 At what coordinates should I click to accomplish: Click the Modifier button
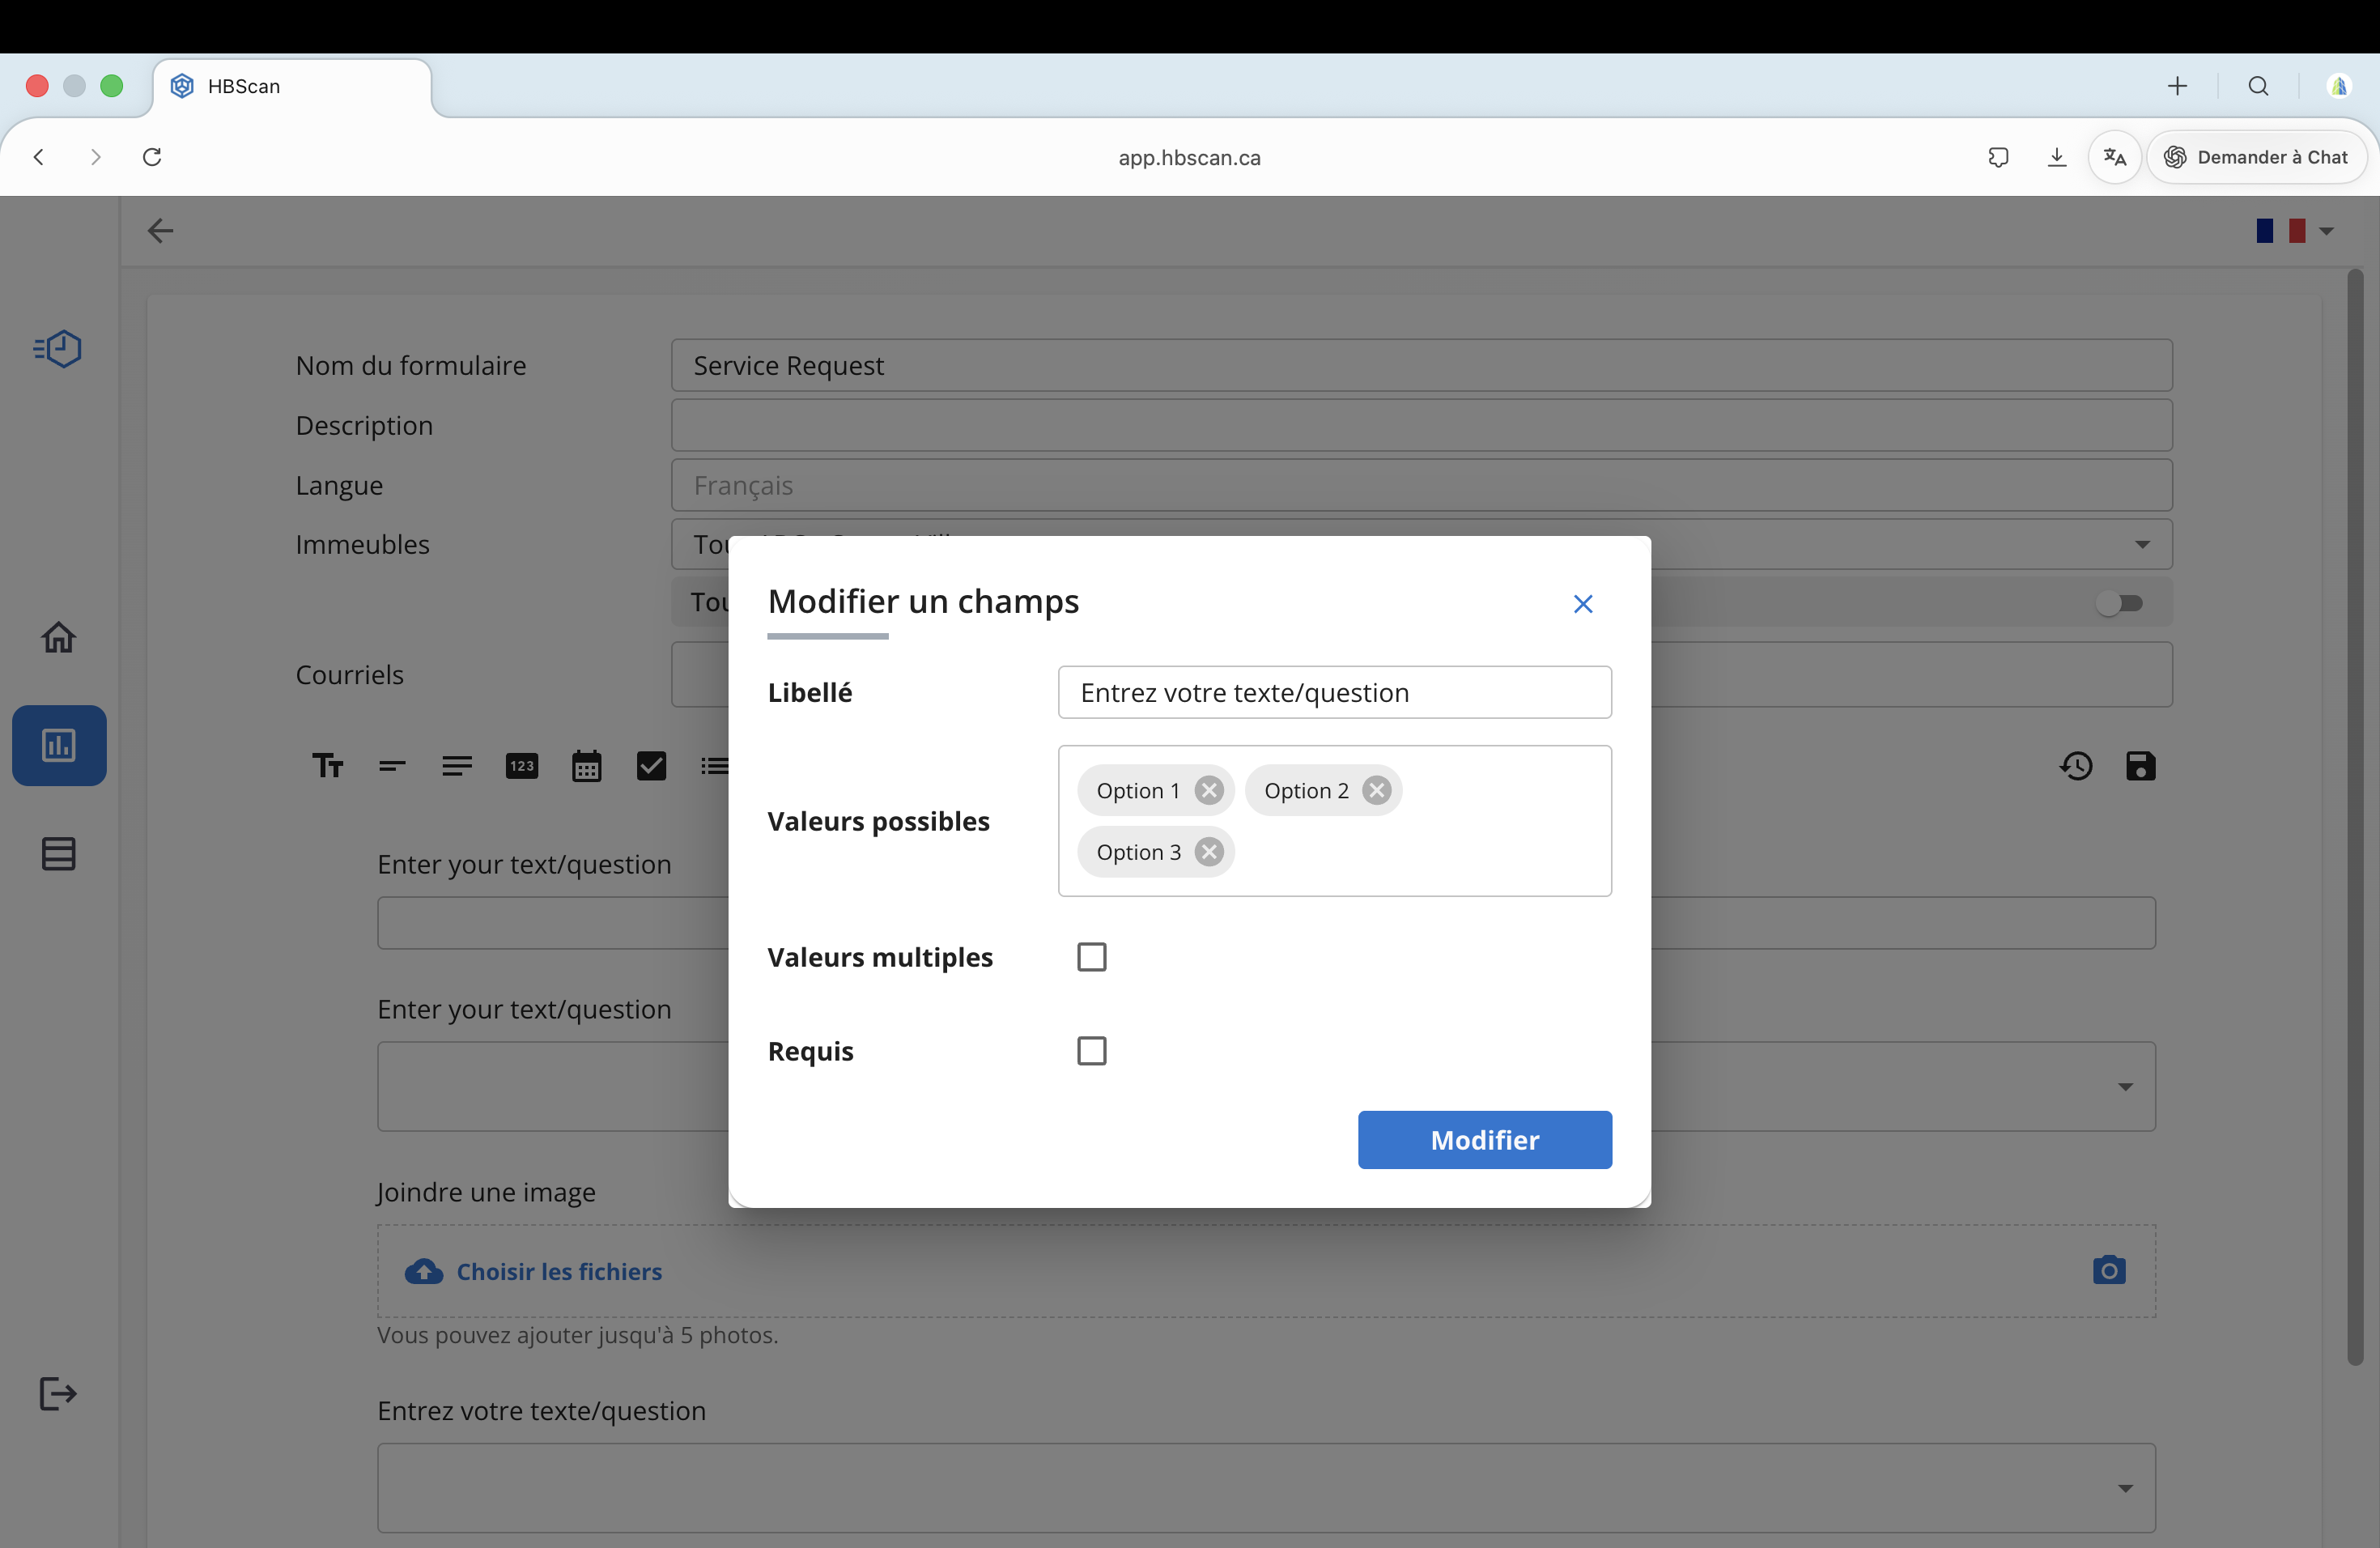coord(1484,1140)
